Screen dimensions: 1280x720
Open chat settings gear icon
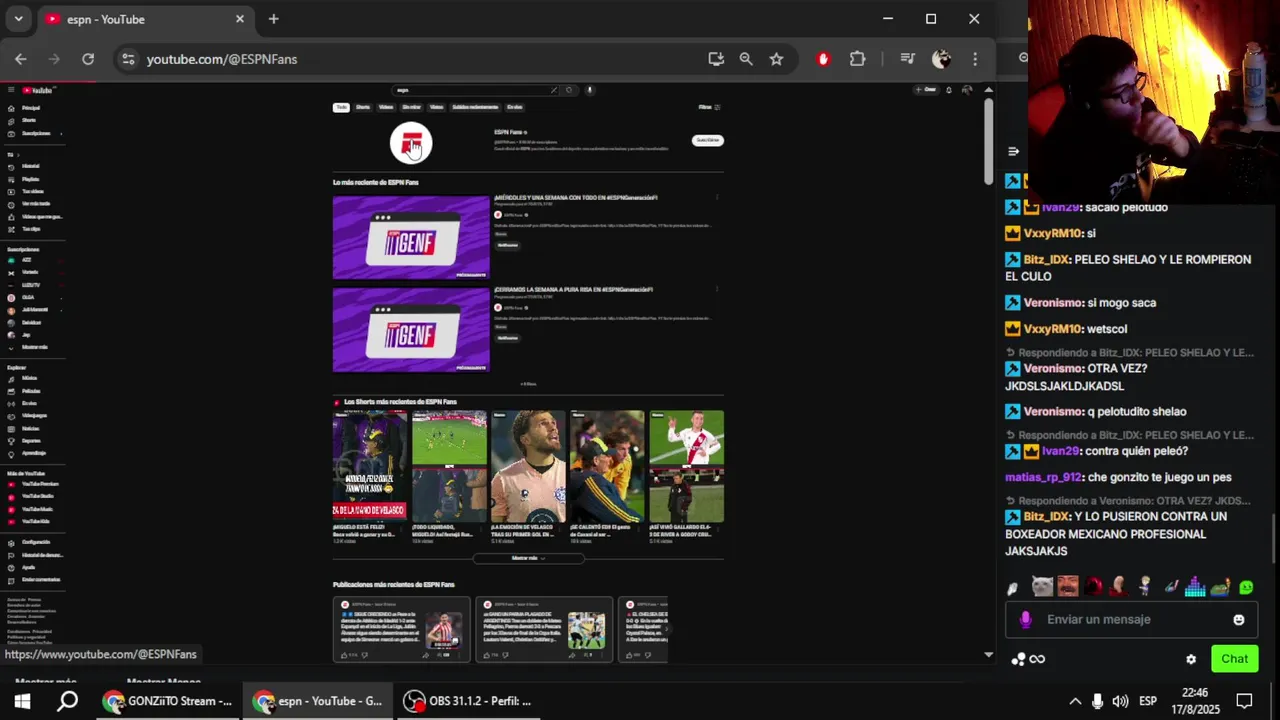coord(1191,659)
